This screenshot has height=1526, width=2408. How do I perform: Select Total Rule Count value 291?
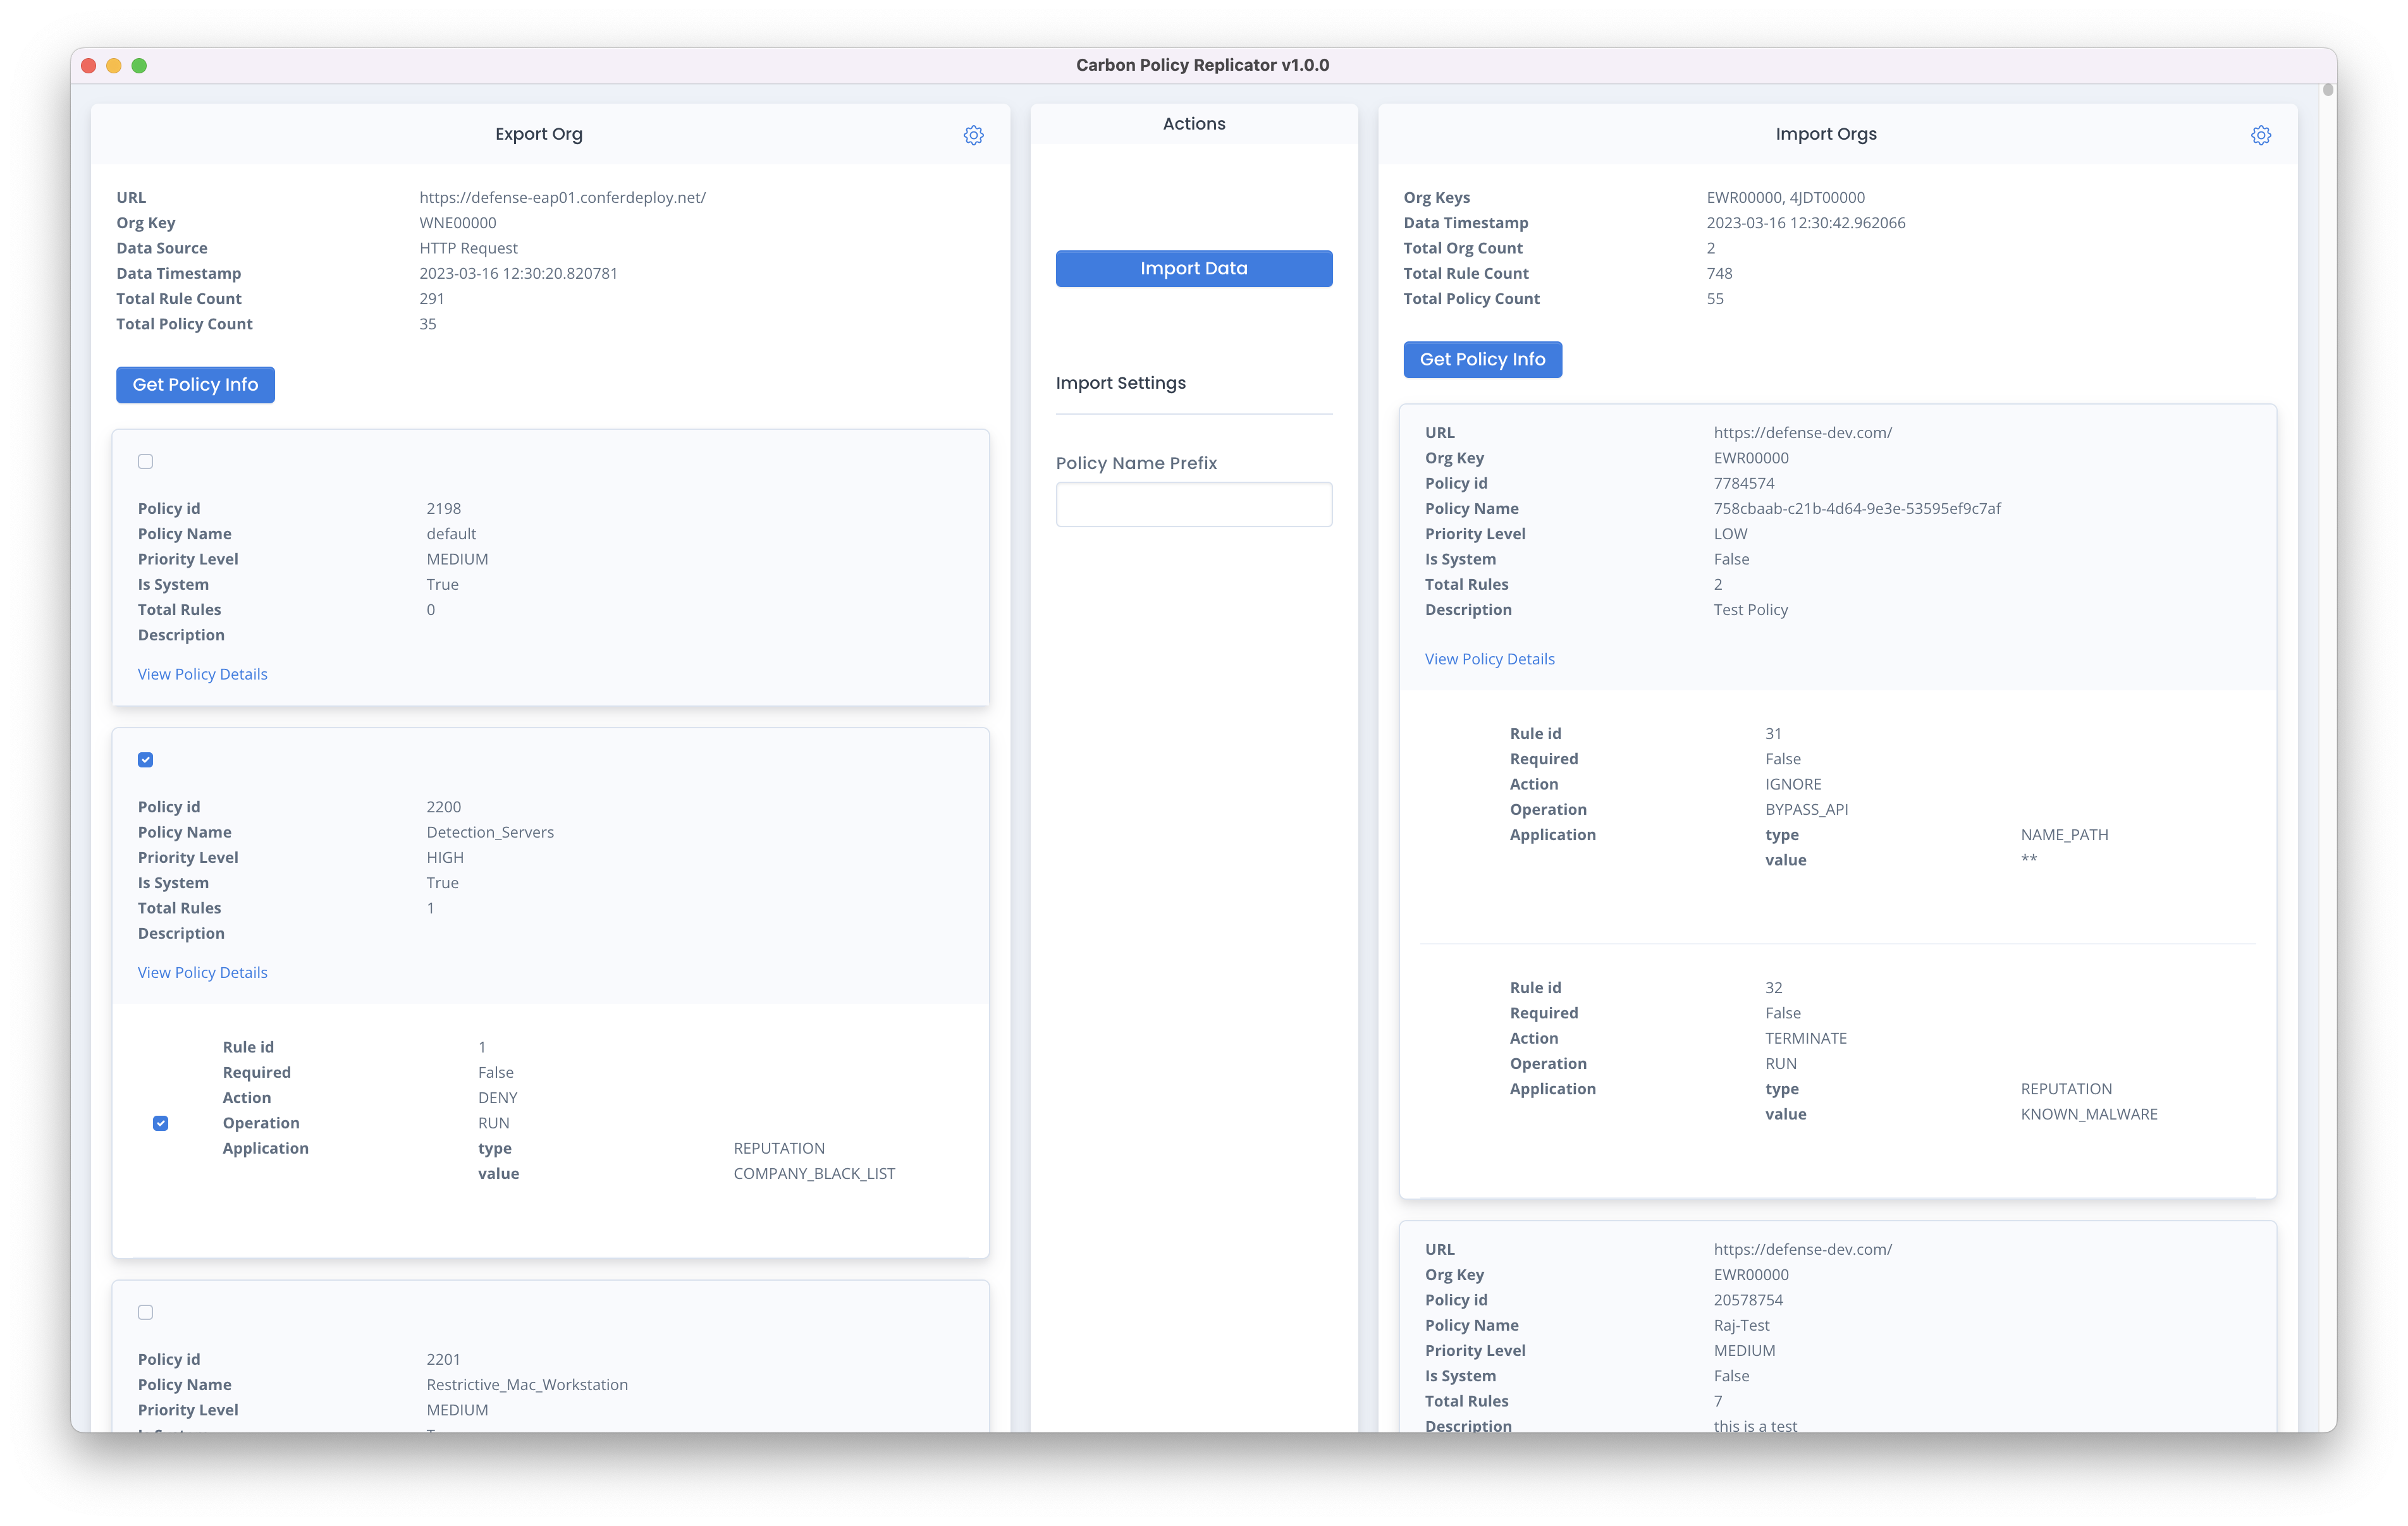tap(431, 298)
